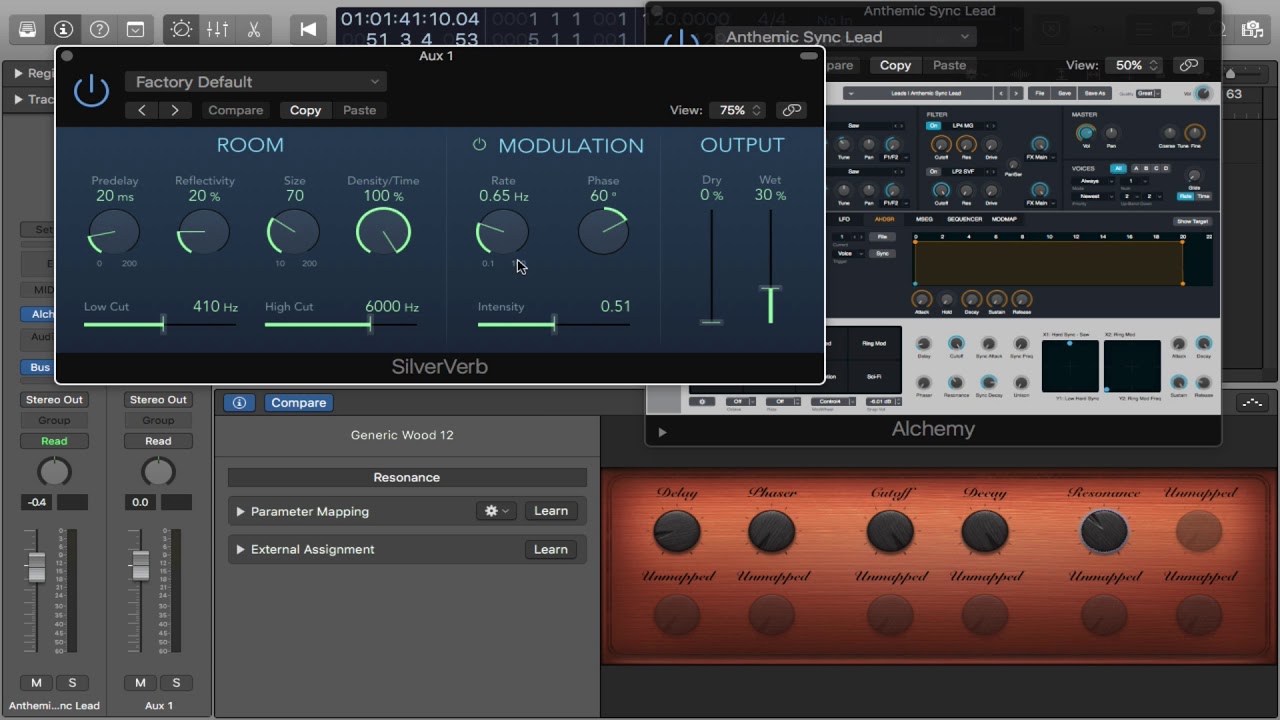
Task: Click the Modulation Rate knob
Action: (x=503, y=233)
